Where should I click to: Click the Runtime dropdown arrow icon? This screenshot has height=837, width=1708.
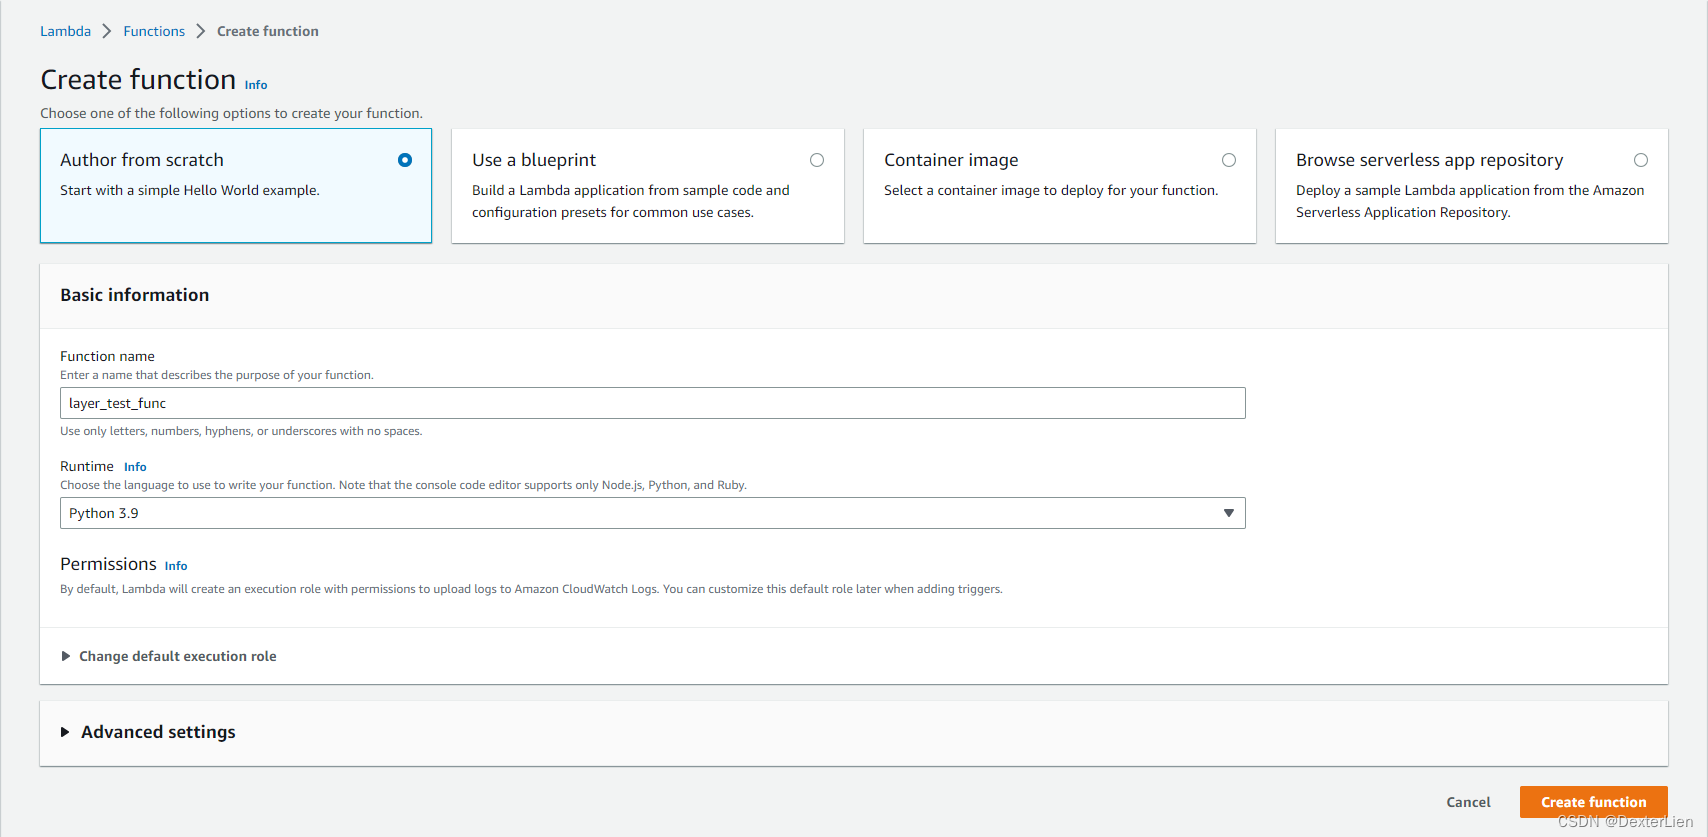point(1229,513)
